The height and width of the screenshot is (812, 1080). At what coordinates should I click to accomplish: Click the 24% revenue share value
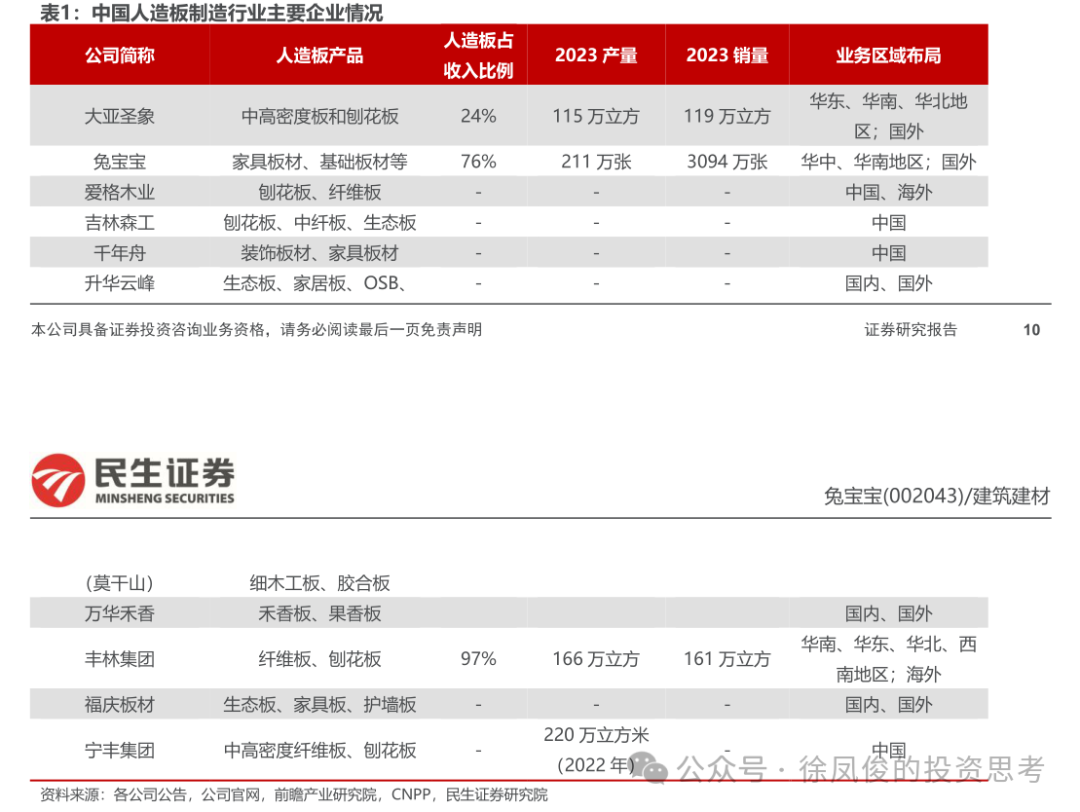[x=479, y=116]
